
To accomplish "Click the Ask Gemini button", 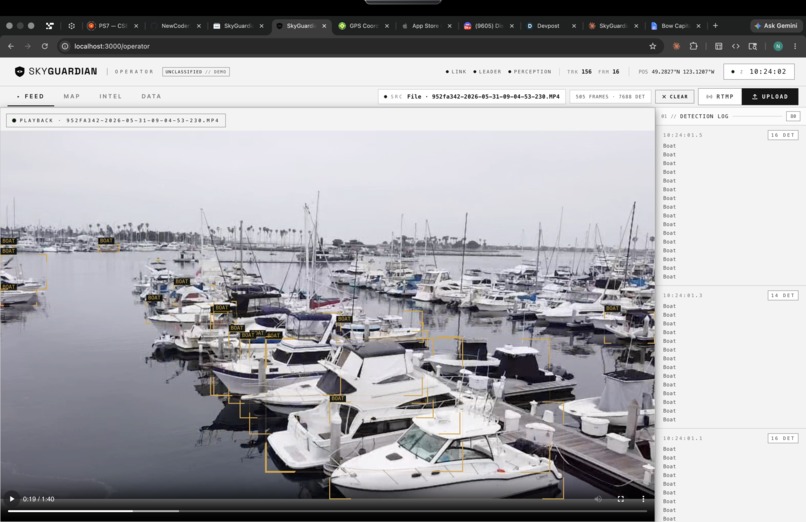I will click(x=776, y=26).
